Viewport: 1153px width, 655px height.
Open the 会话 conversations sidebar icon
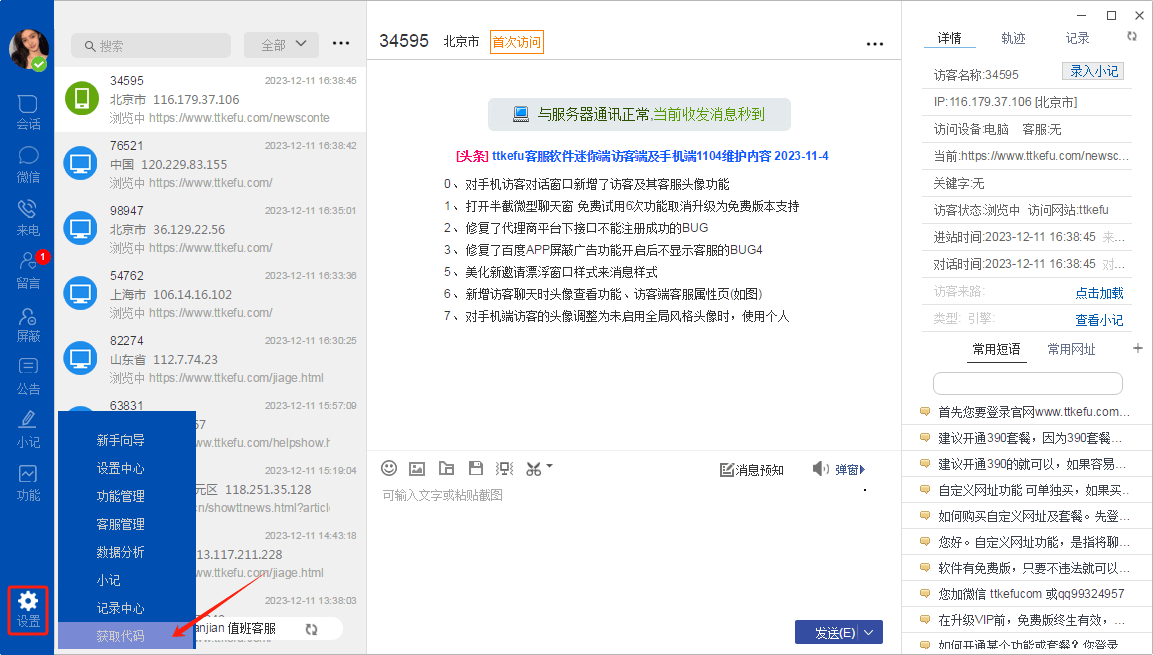point(28,112)
